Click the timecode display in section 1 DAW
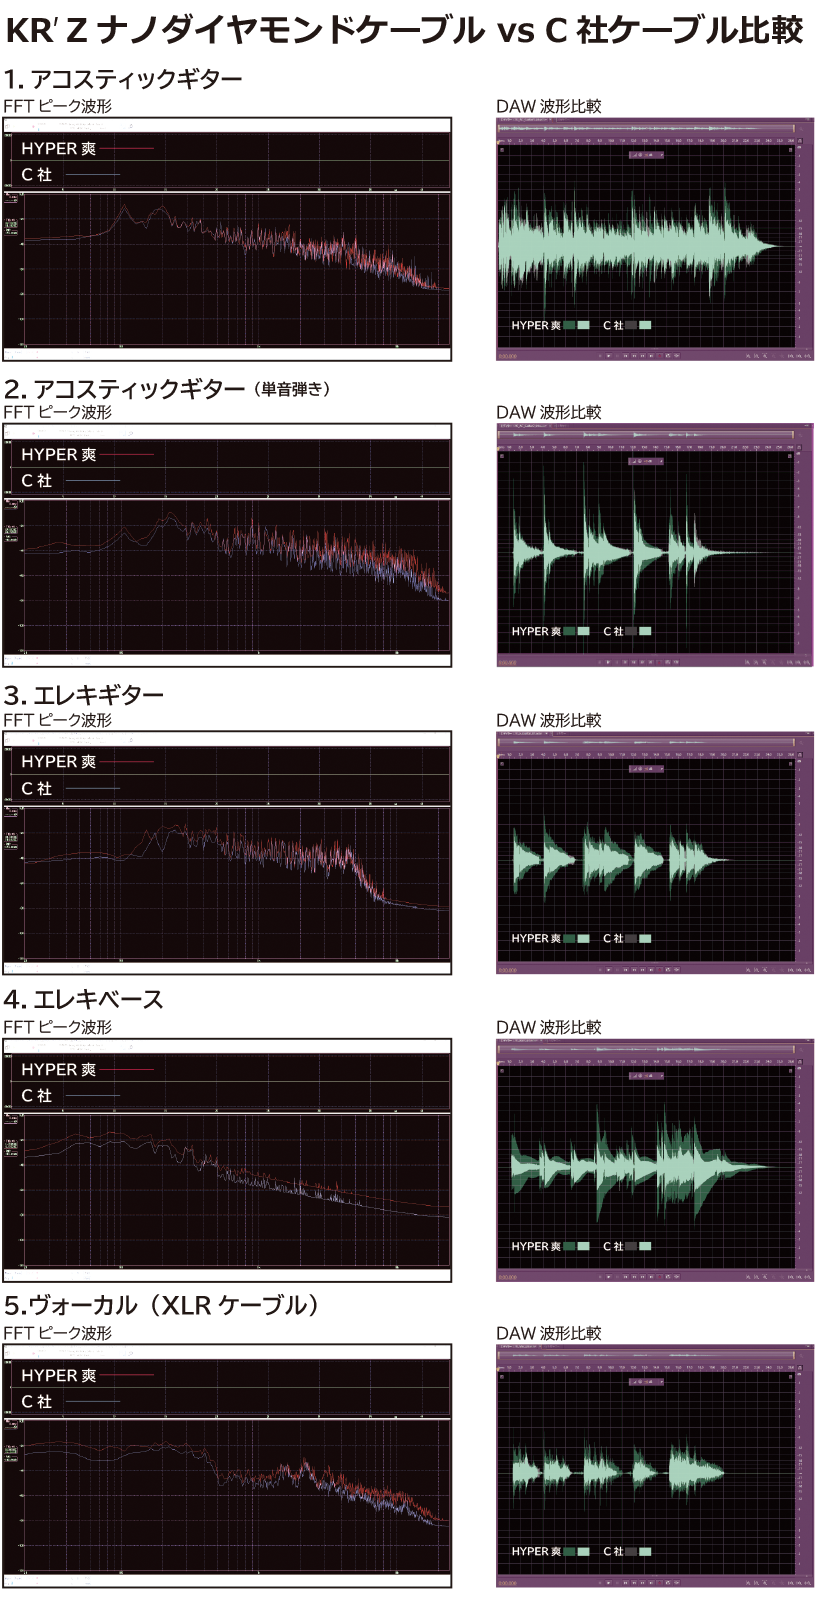Viewport: 838px width, 1599px height. pos(507,355)
